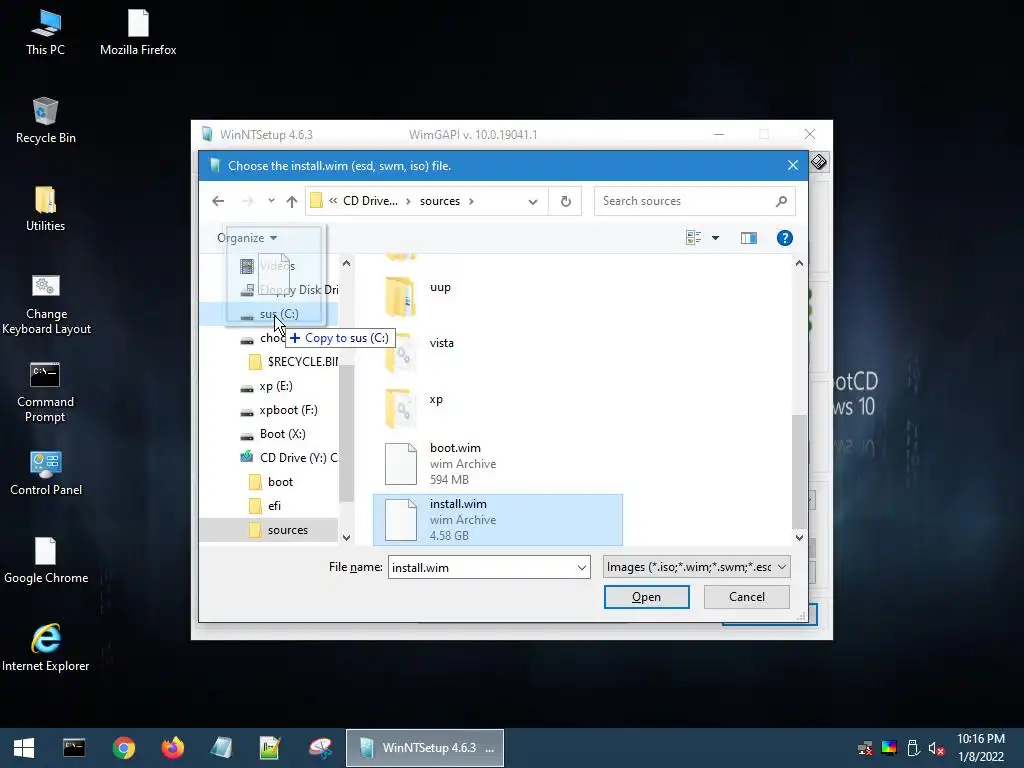This screenshot has width=1024, height=768.
Task: Go up one folder level
Action: coord(292,201)
